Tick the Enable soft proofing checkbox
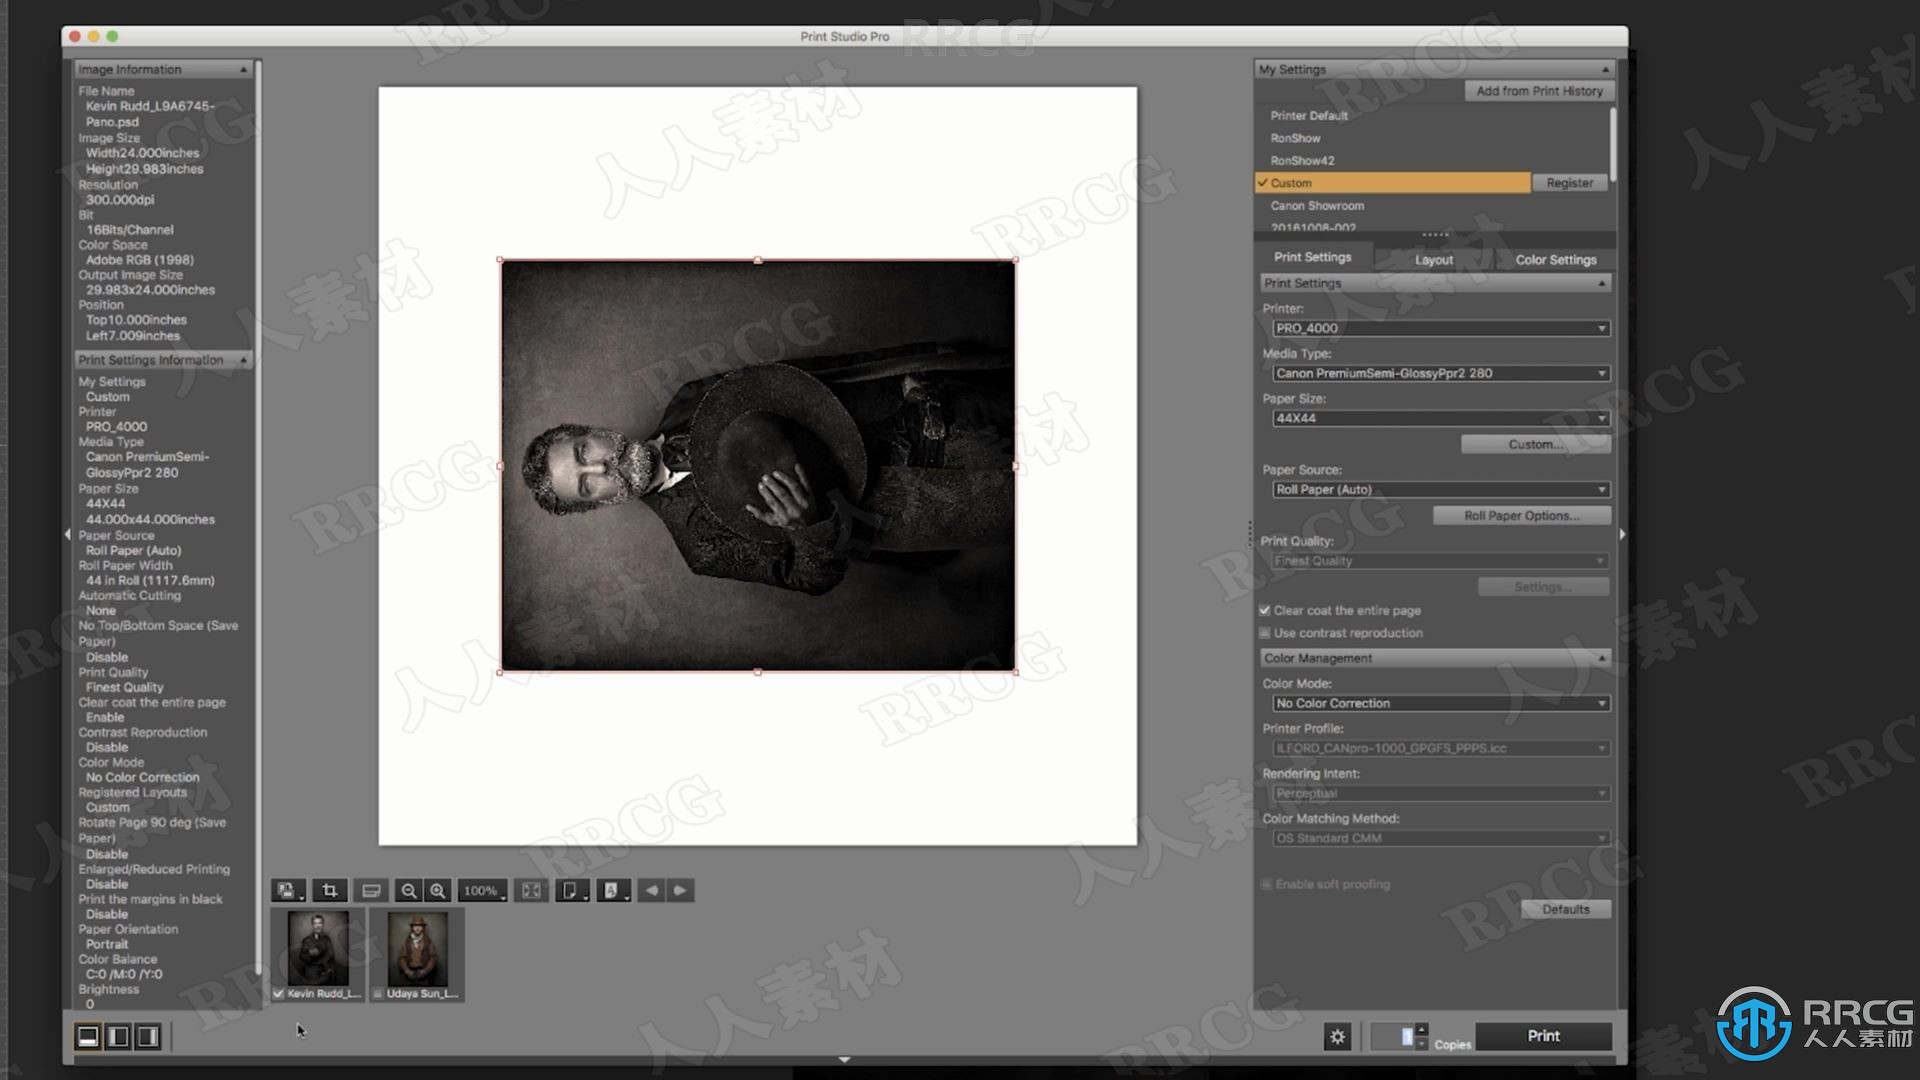 click(1266, 884)
